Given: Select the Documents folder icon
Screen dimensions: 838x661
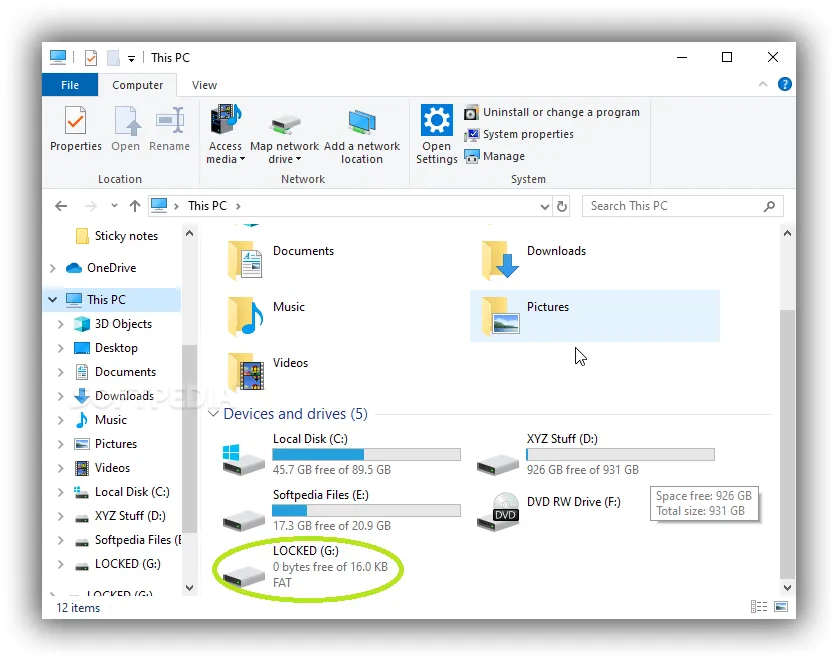Looking at the screenshot, I should pos(245,260).
